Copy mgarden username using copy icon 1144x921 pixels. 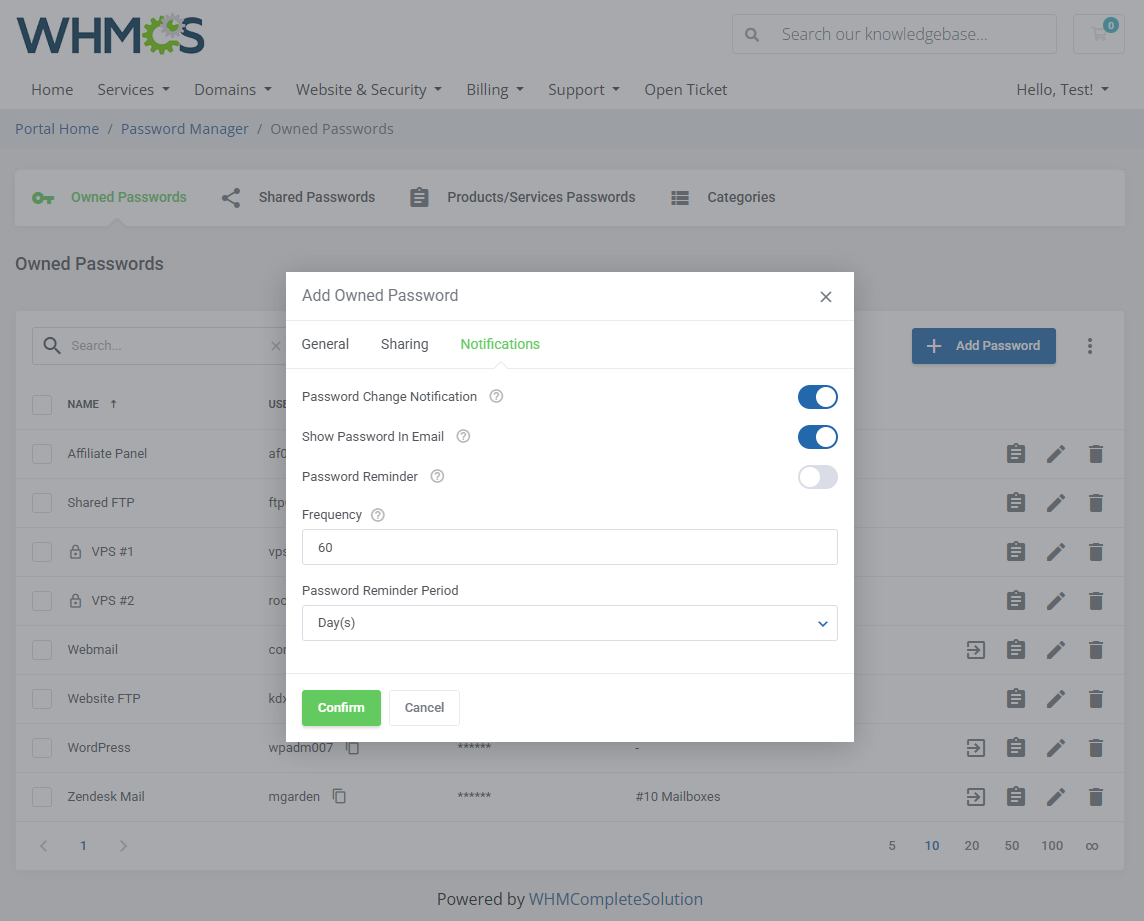pyautogui.click(x=340, y=796)
